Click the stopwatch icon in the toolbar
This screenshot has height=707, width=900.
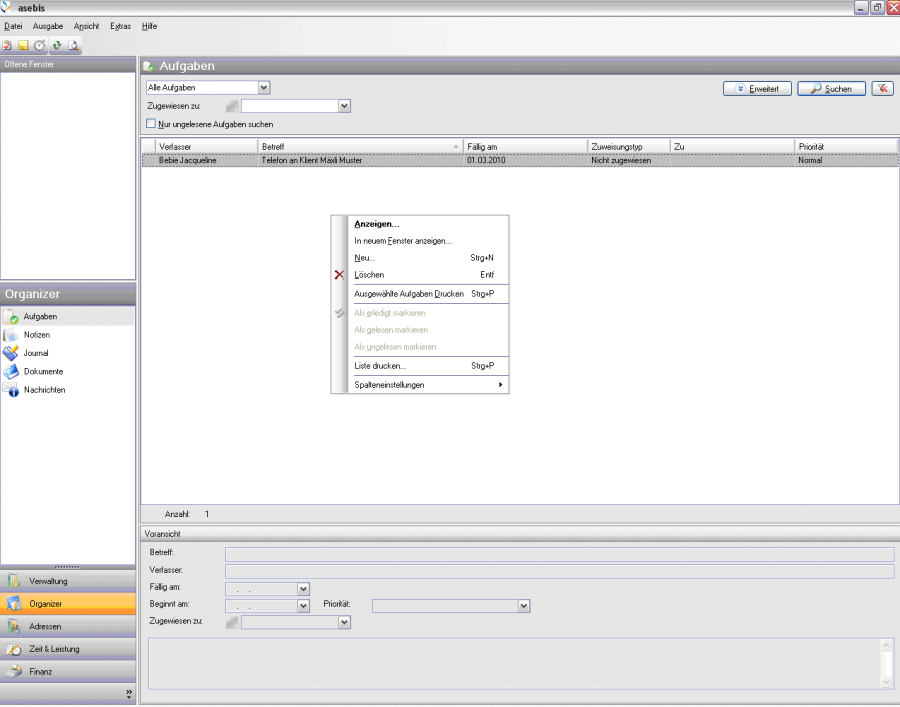click(x=40, y=45)
